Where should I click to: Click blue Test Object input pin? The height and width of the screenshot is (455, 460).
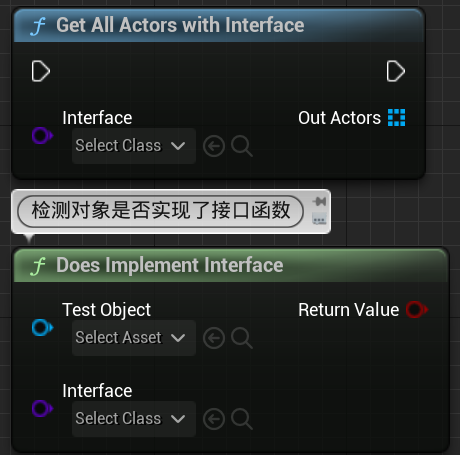click(42, 328)
